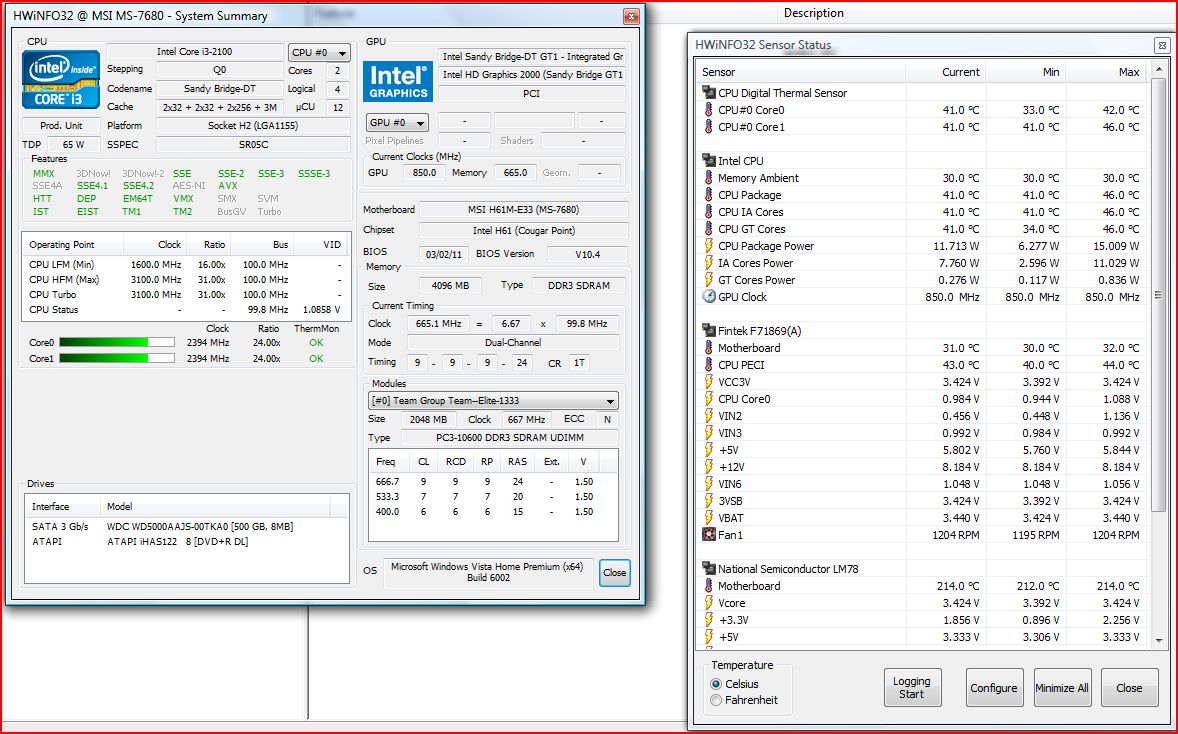Image resolution: width=1178 pixels, height=734 pixels.
Task: Click the Core0 usage bar
Action: (116, 343)
